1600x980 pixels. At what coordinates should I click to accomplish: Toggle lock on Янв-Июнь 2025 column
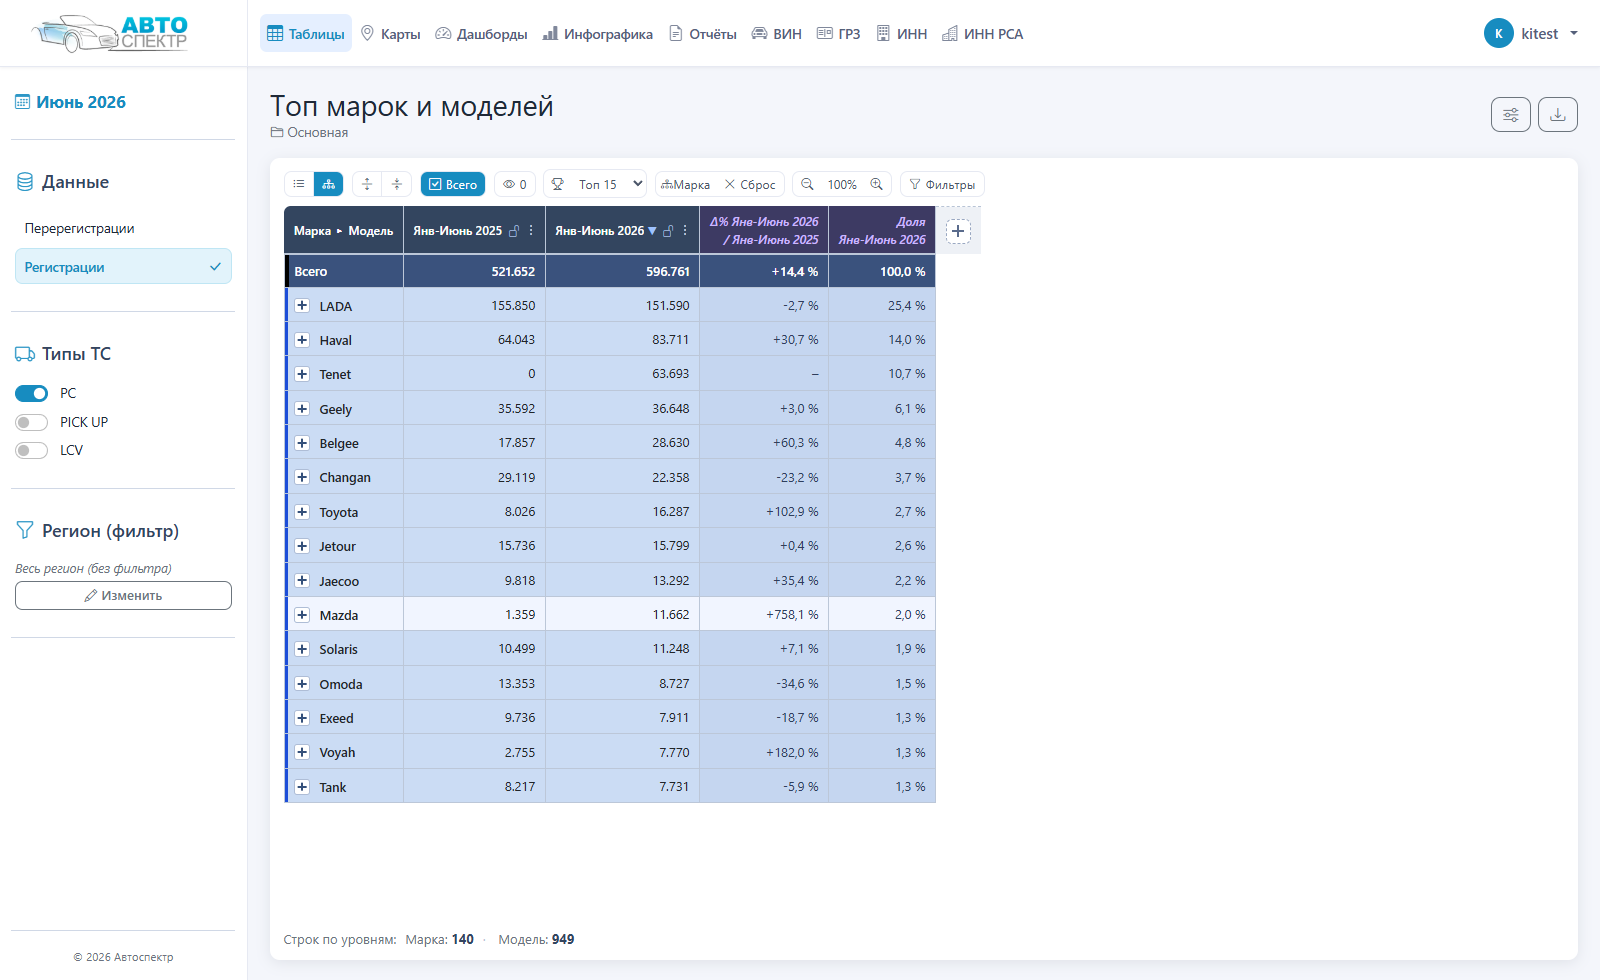click(514, 231)
